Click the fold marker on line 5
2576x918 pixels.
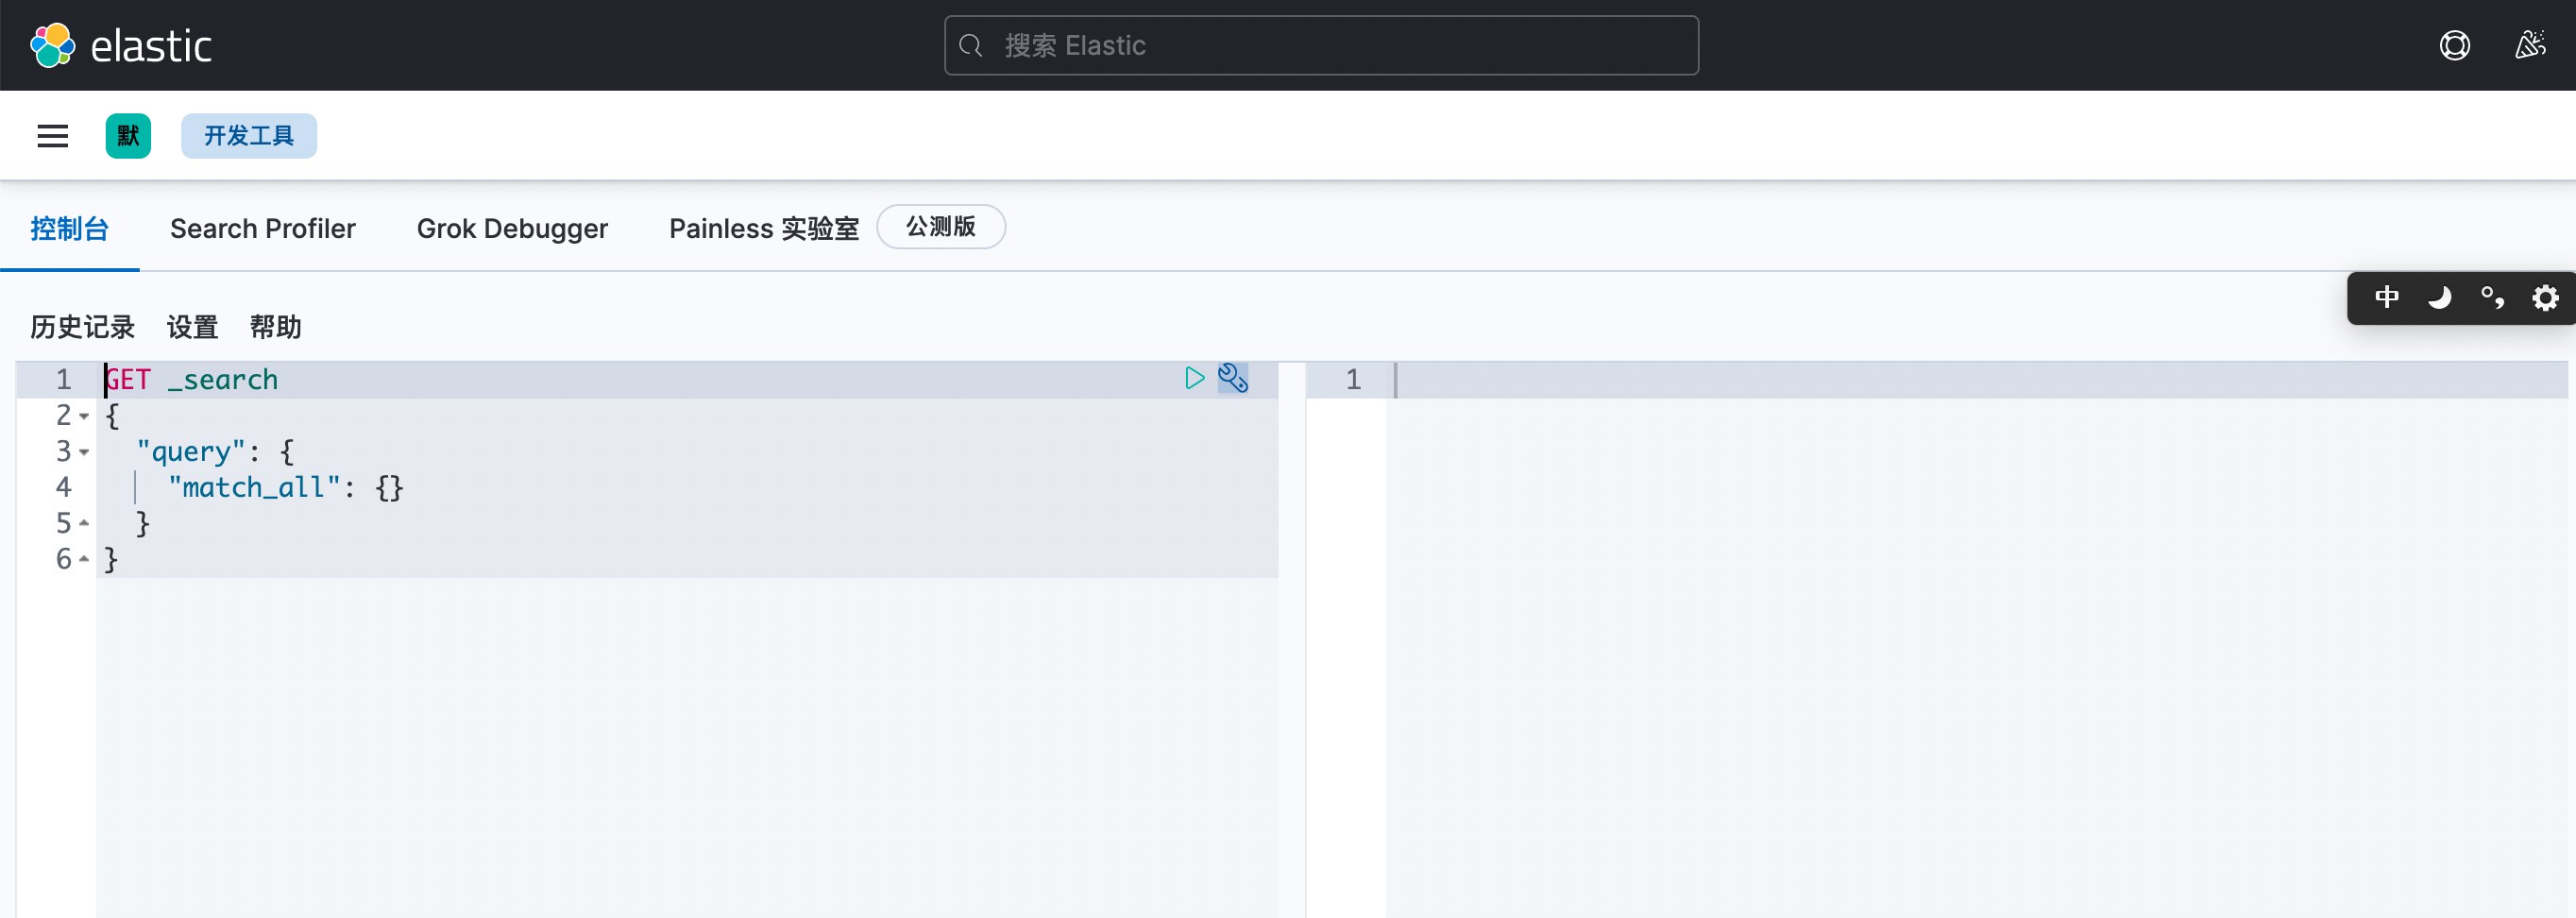pos(84,523)
